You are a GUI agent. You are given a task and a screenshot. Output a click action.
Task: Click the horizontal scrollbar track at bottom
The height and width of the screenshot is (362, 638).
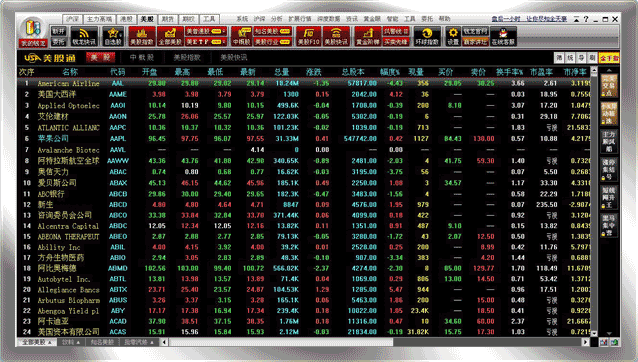[x=487, y=342]
